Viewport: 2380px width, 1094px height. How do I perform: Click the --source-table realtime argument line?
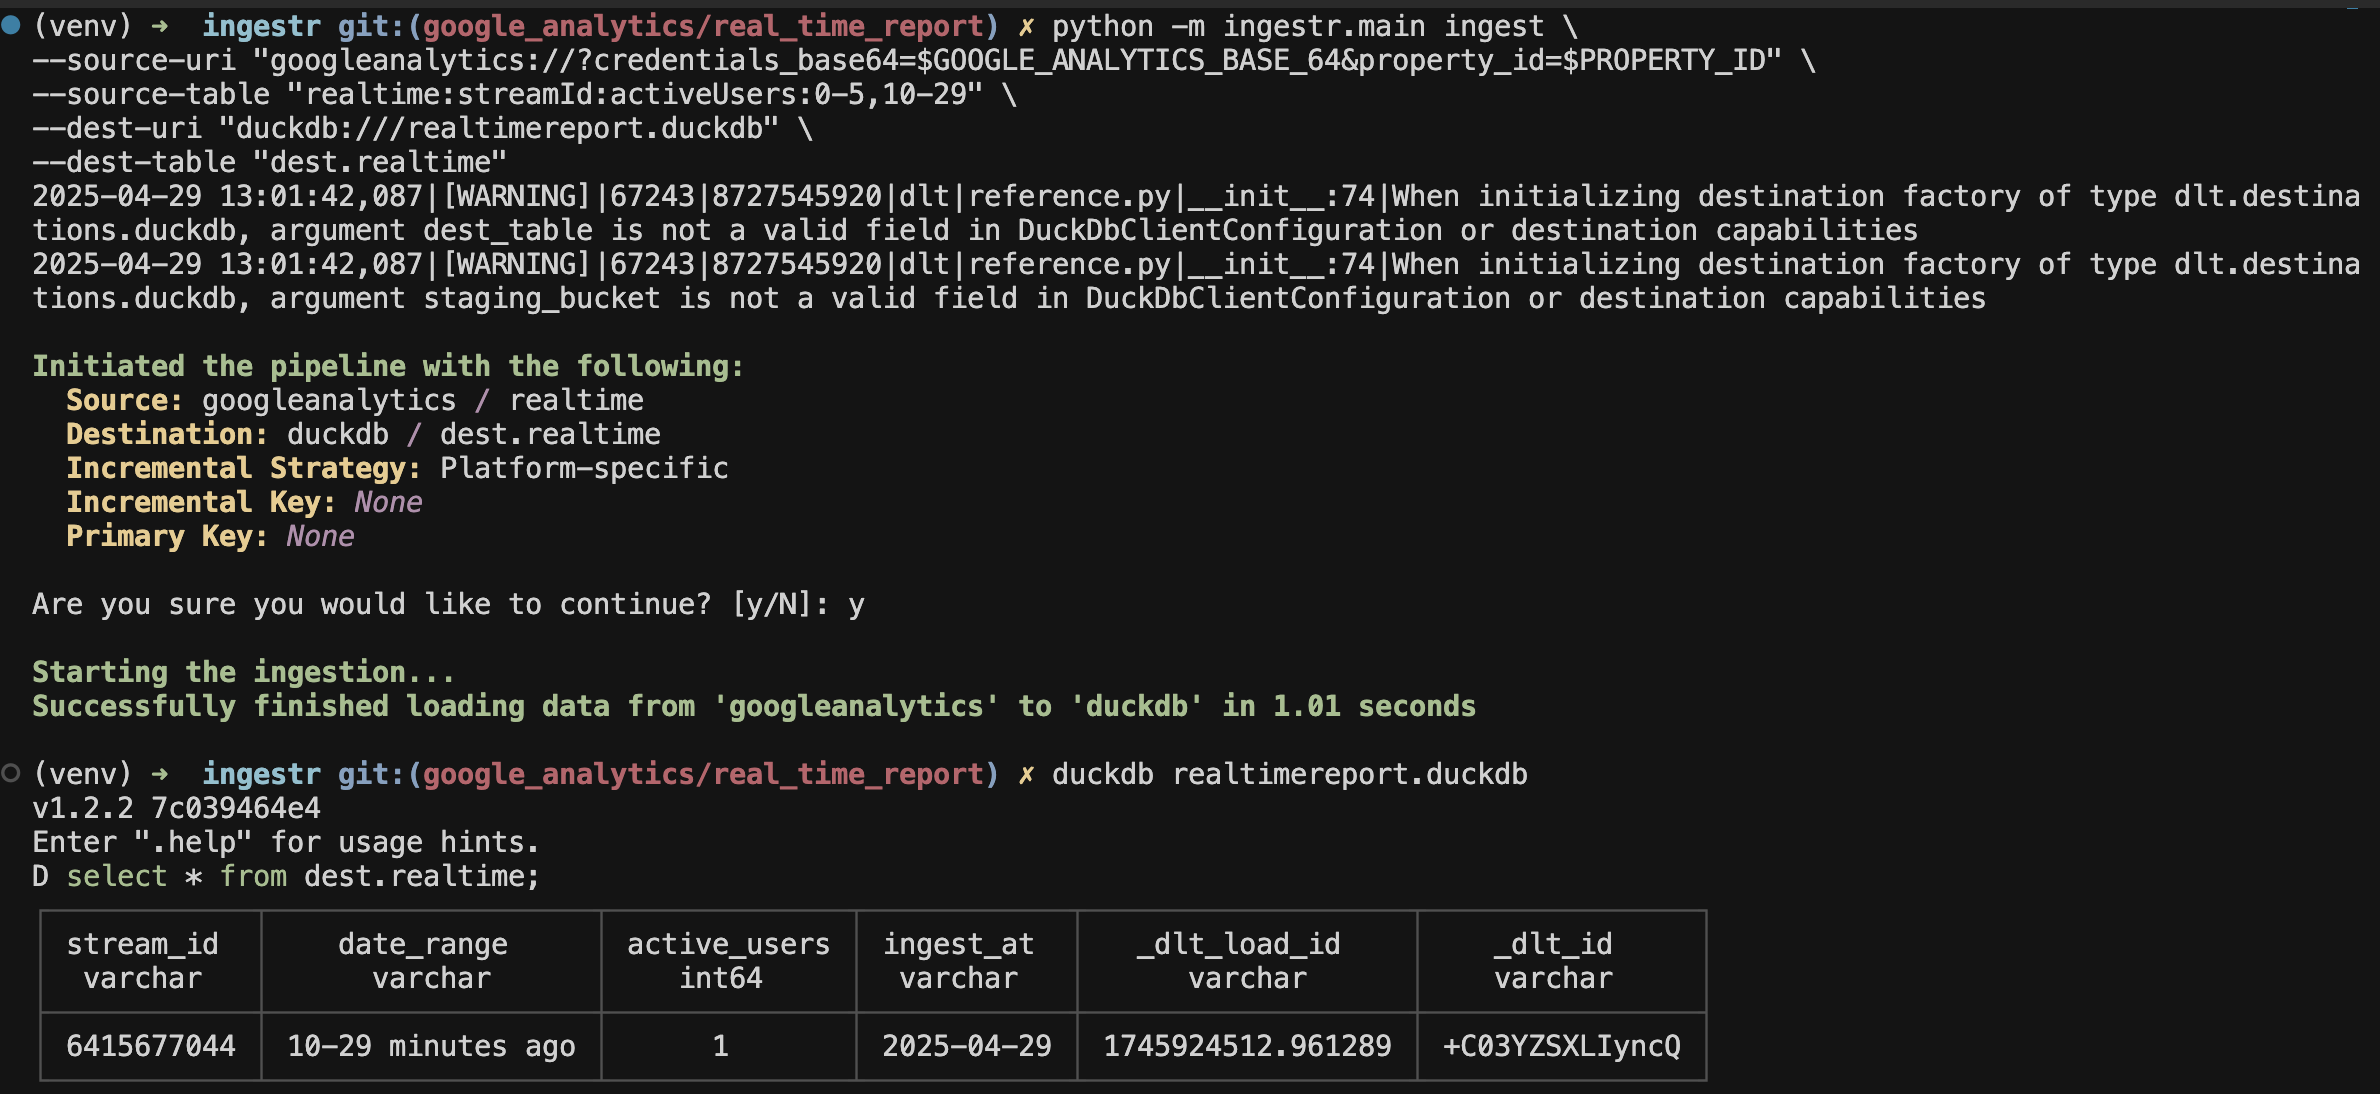point(524,94)
